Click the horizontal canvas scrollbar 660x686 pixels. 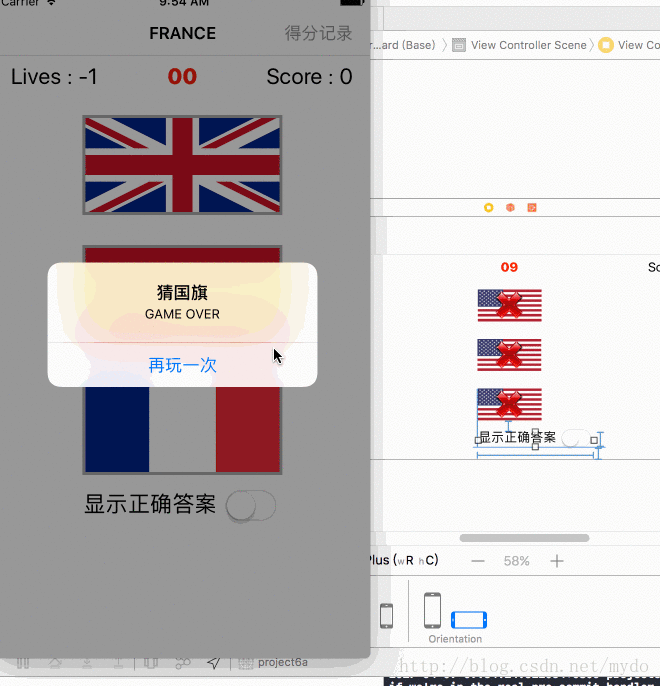pyautogui.click(x=524, y=538)
